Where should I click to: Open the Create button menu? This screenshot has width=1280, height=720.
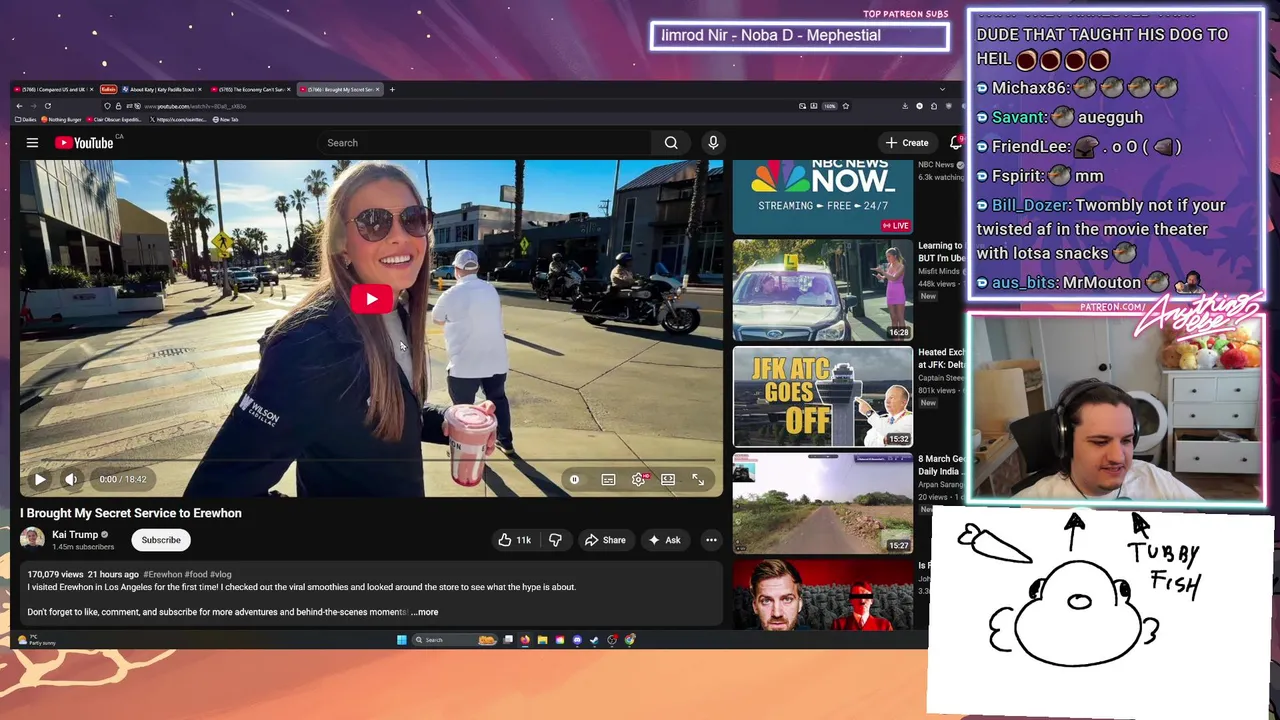click(907, 143)
